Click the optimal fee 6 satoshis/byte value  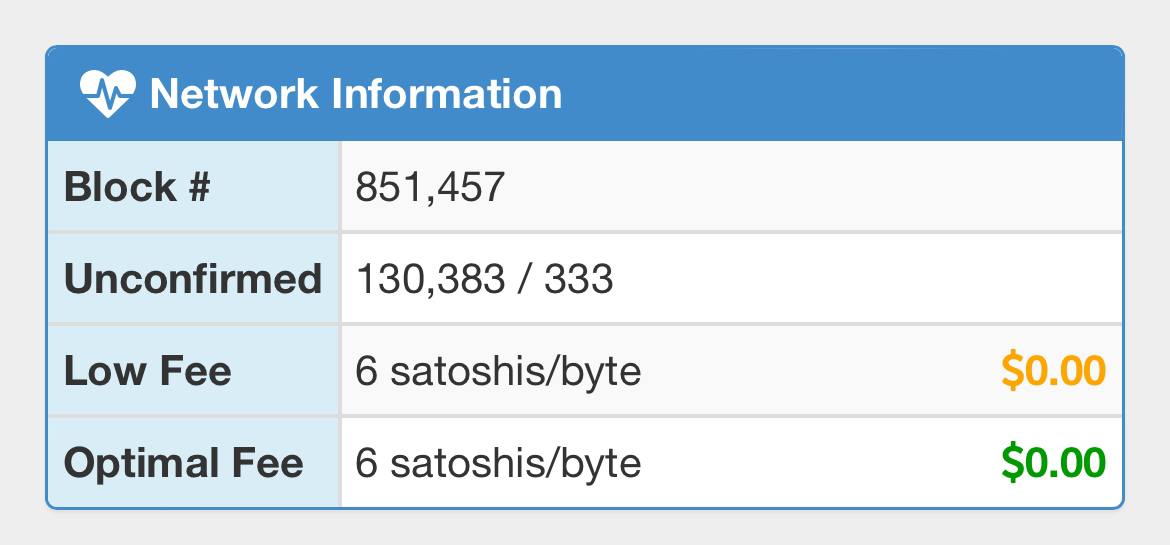pyautogui.click(x=498, y=463)
